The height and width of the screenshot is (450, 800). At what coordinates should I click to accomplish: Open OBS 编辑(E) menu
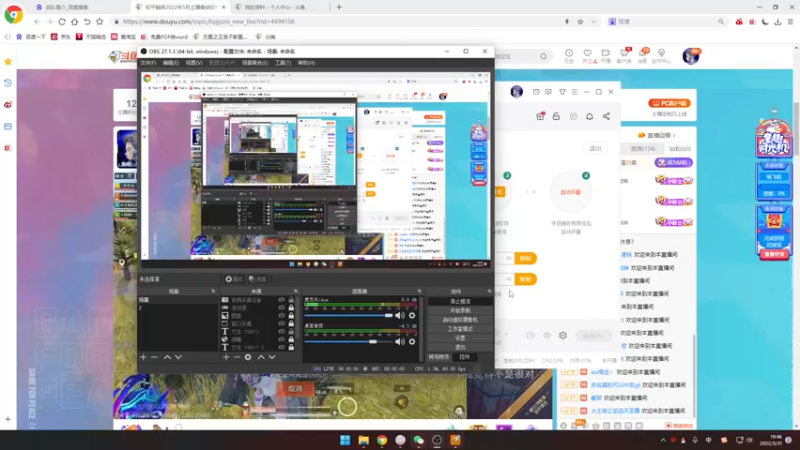pos(170,63)
